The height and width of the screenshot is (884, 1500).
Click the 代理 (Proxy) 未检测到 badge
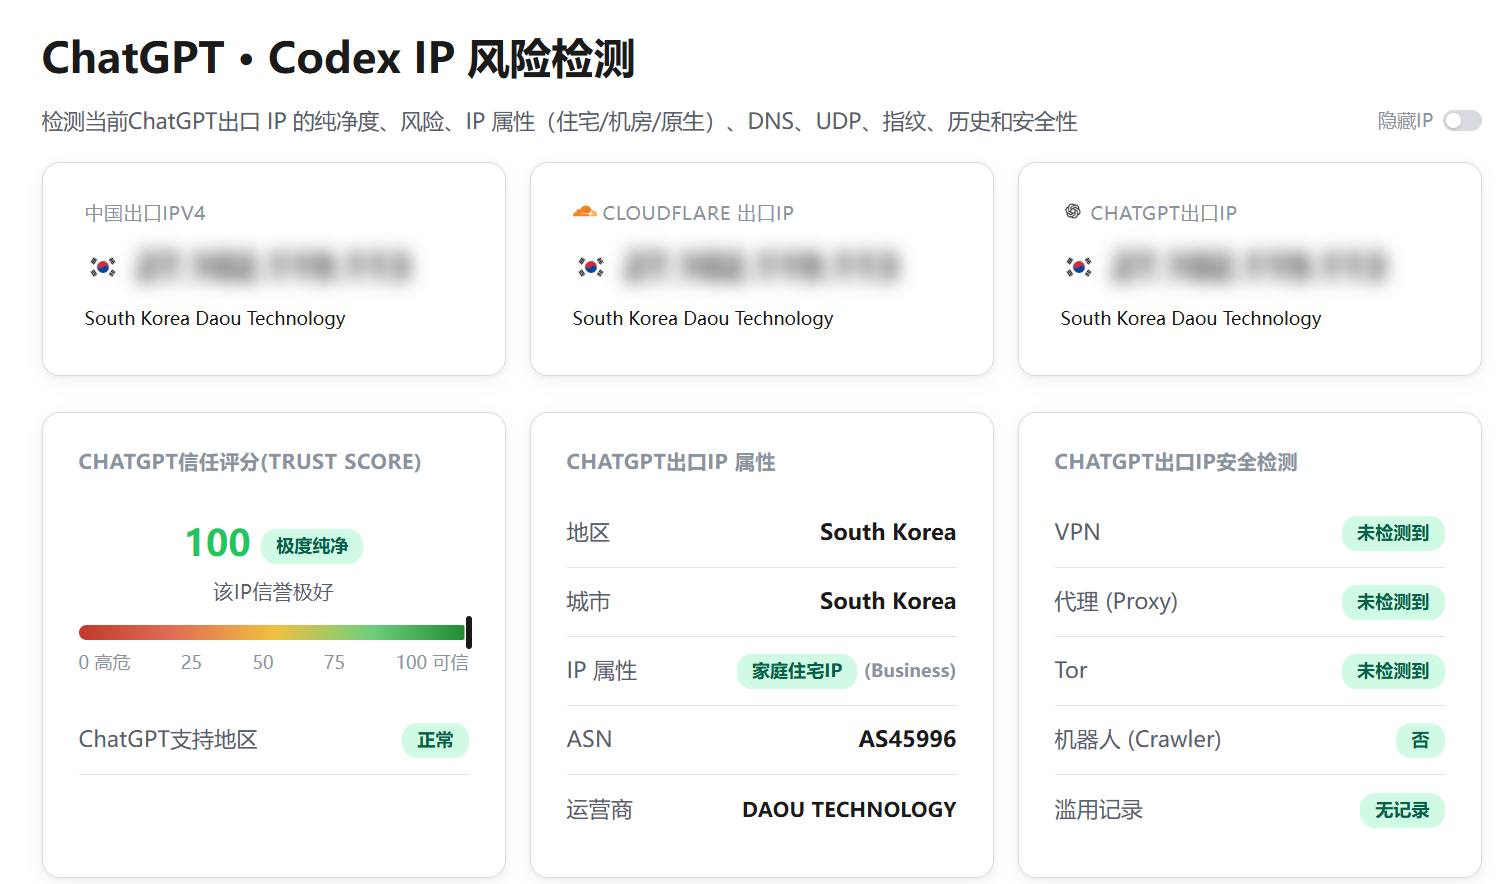[1393, 602]
